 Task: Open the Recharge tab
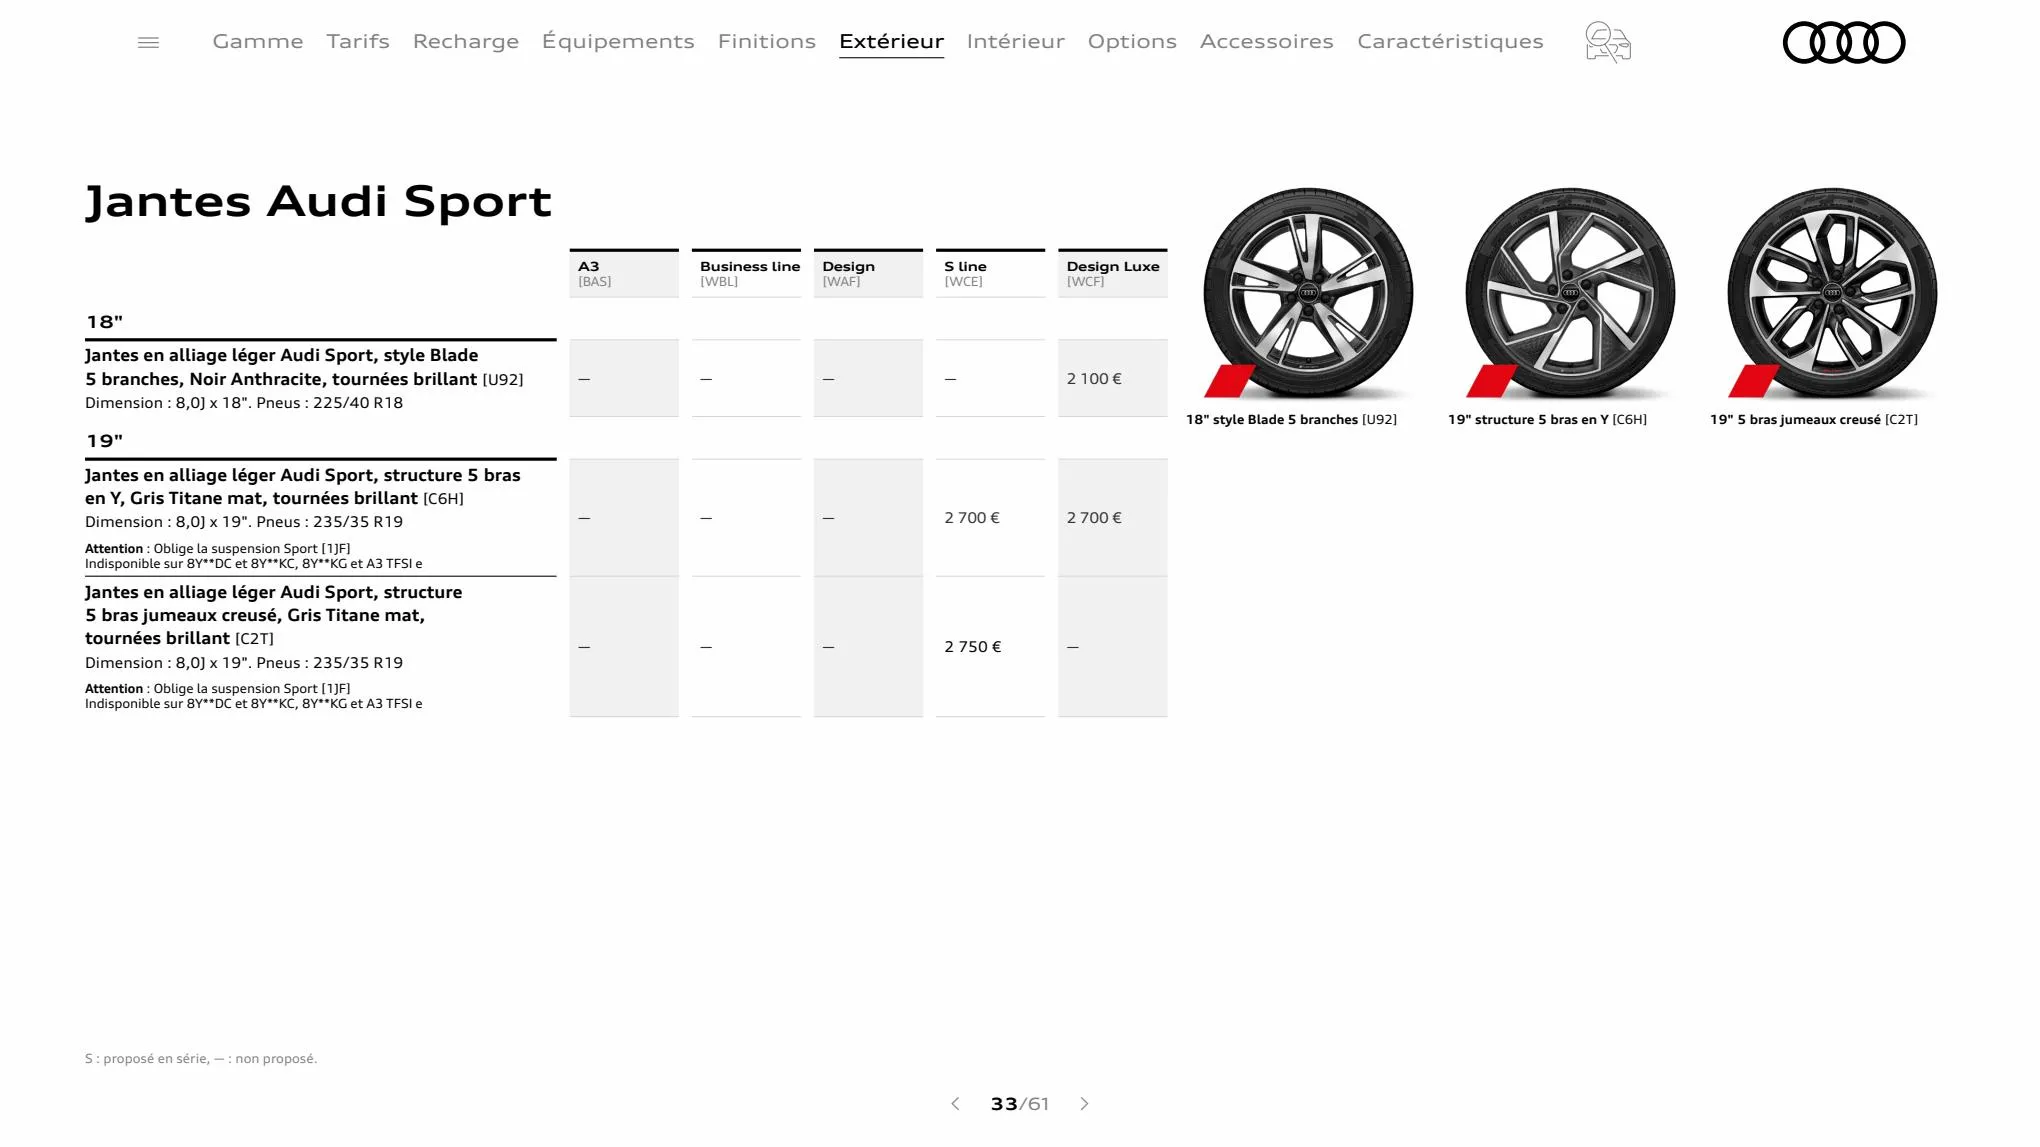(466, 41)
